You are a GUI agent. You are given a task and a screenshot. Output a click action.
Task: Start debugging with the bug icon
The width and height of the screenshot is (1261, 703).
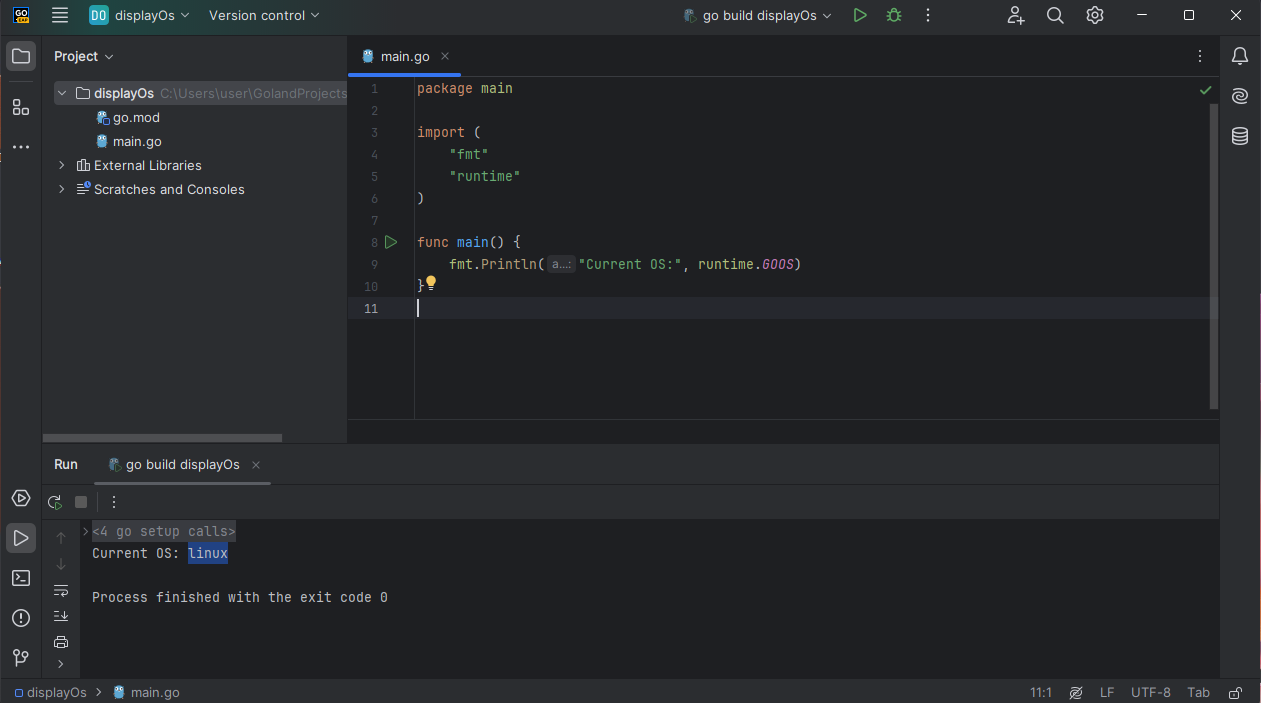pos(893,15)
